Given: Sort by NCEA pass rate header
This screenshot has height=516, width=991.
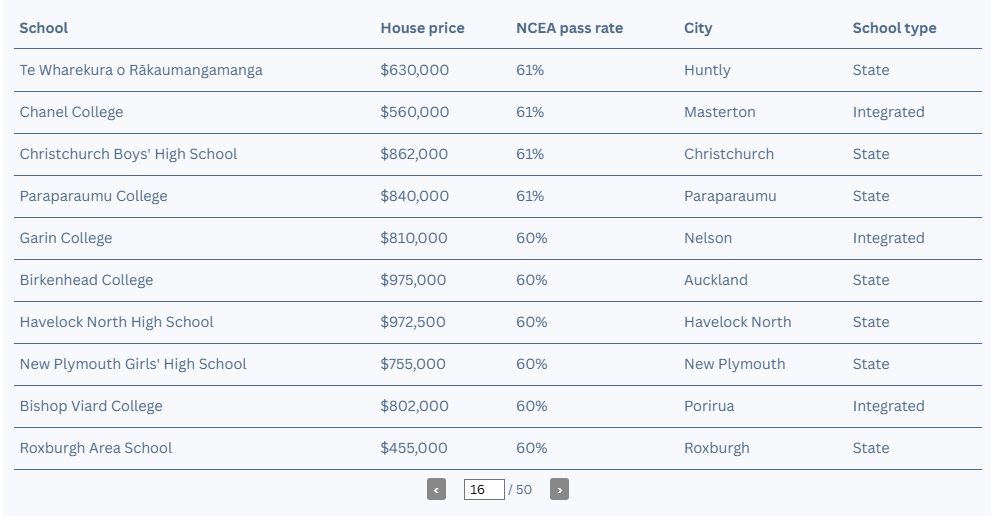Looking at the screenshot, I should click(569, 28).
